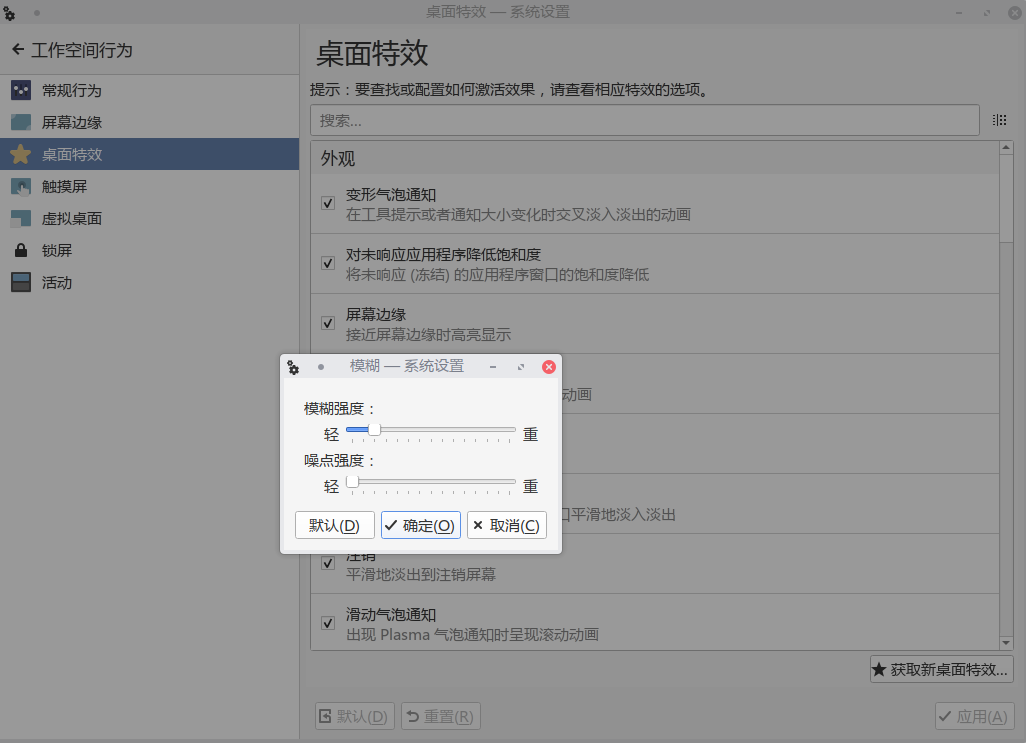Go back using the 工作空间行为 arrow

point(18,49)
